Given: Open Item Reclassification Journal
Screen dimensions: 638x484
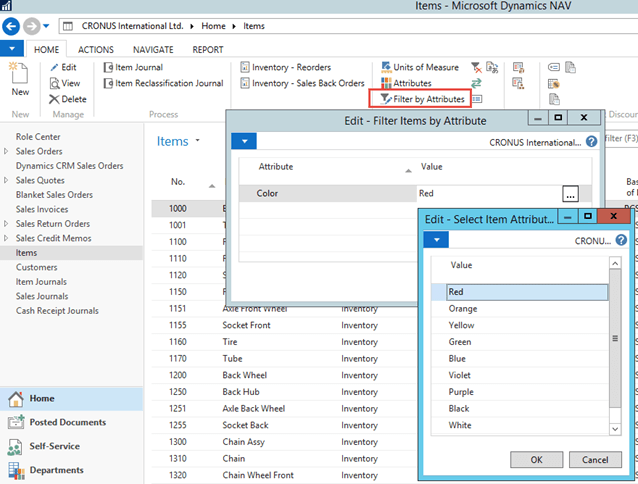Looking at the screenshot, I should click(164, 83).
